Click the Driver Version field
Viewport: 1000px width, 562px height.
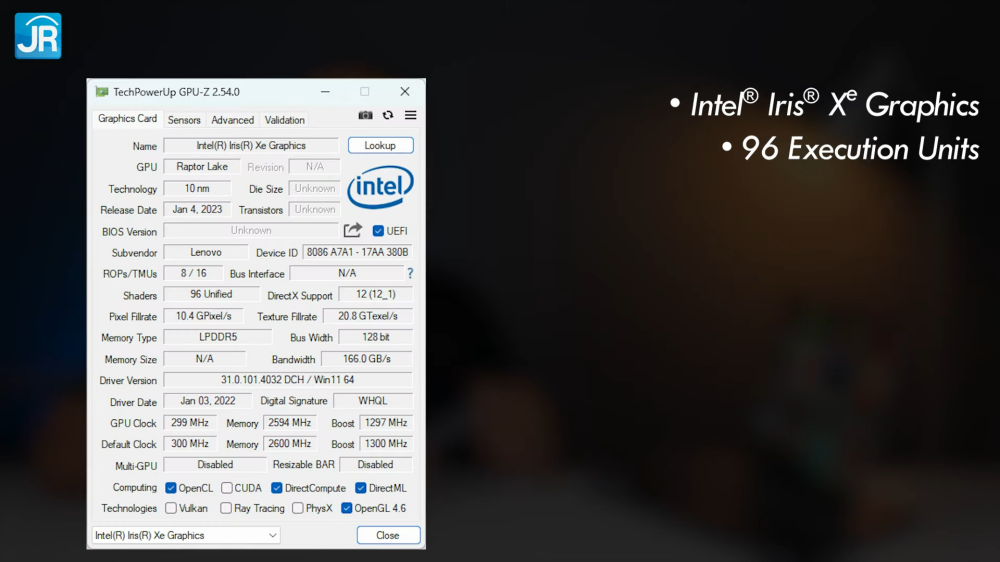pos(288,380)
